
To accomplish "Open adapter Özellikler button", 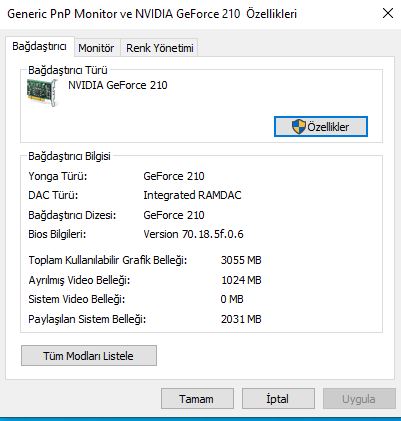I will 321,127.
